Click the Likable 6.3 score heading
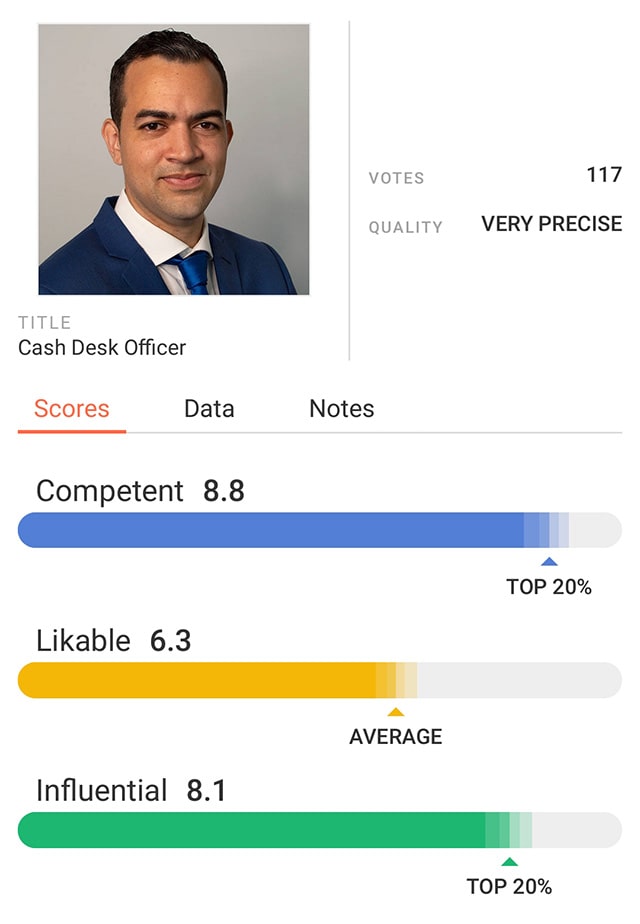 click(x=113, y=641)
